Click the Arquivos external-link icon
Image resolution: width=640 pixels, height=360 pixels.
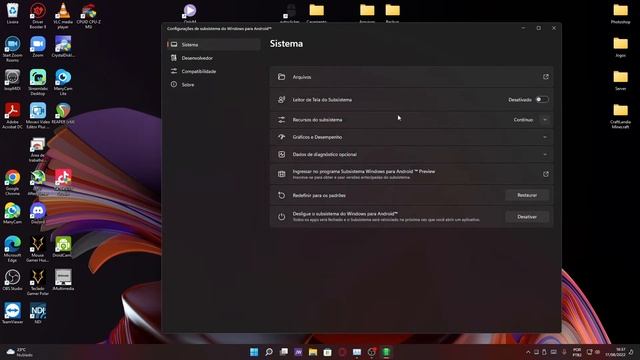point(546,77)
